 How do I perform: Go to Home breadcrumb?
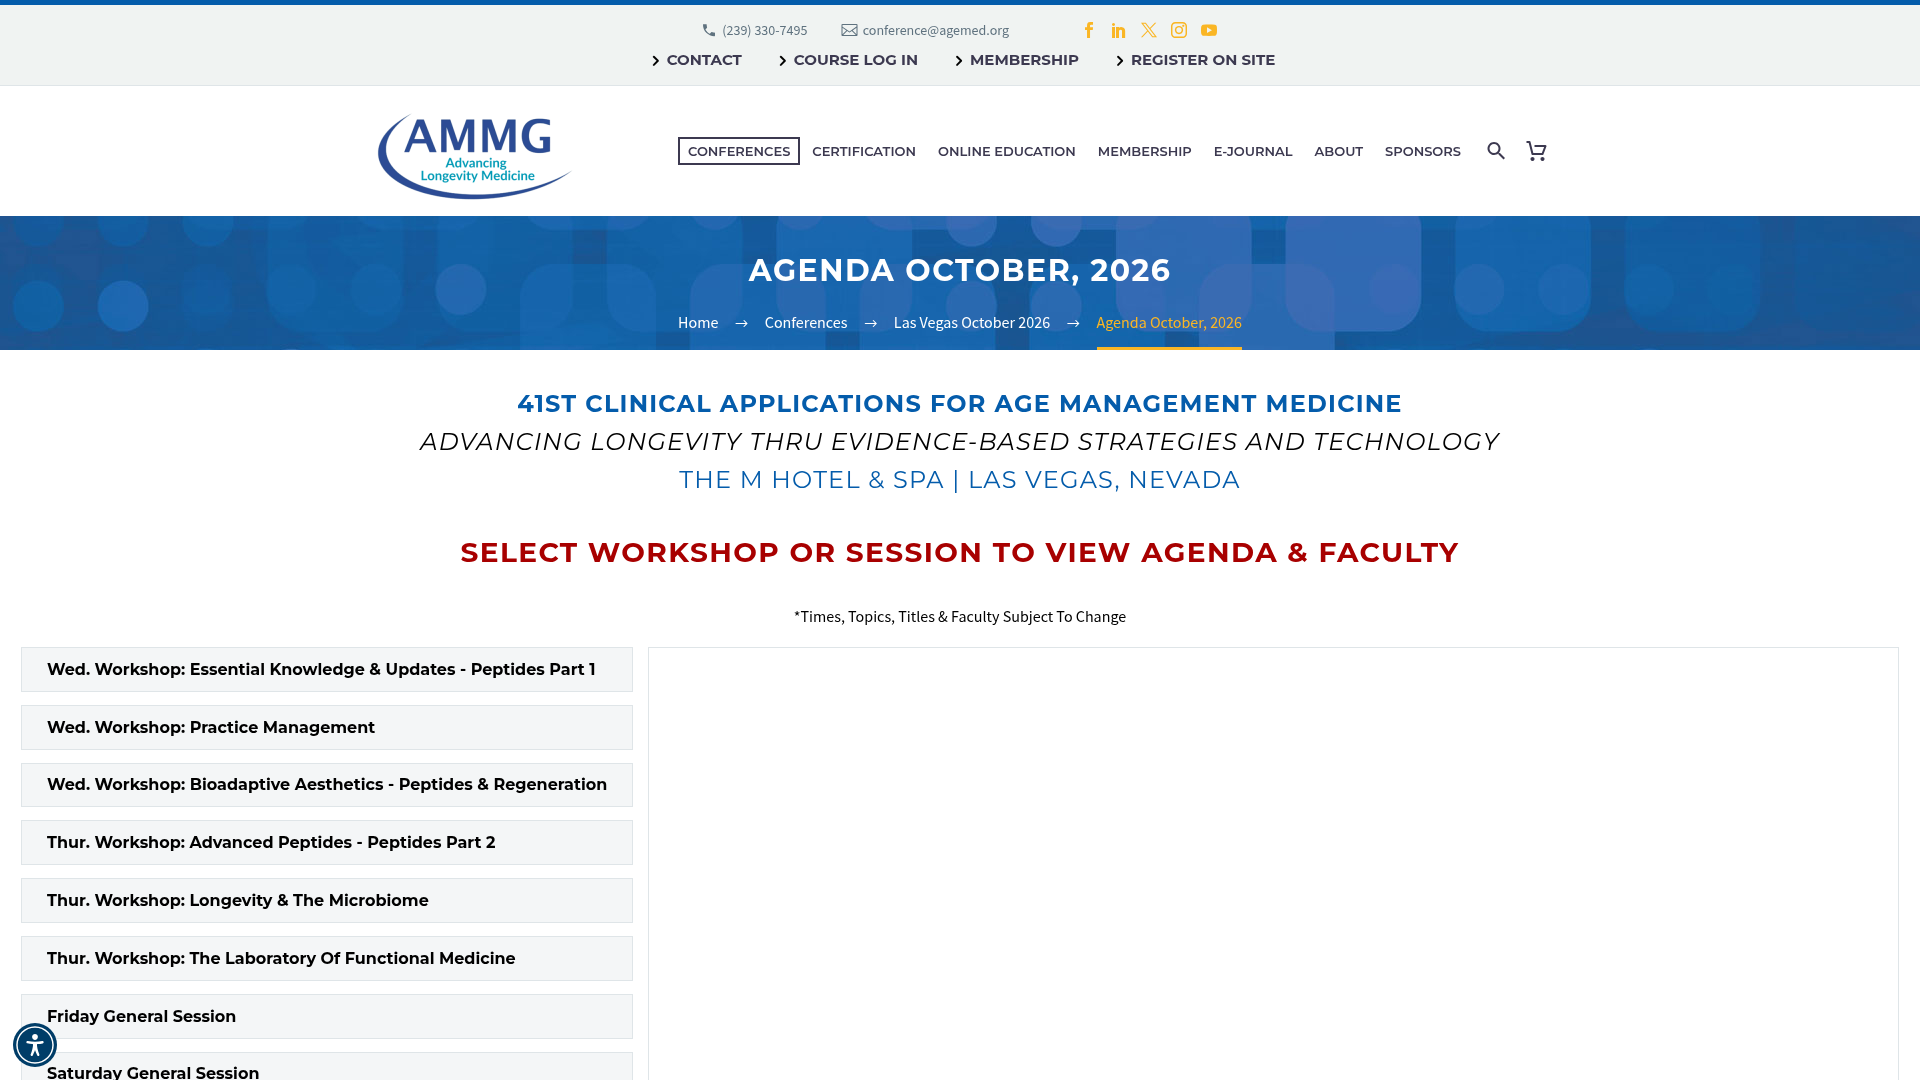698,322
